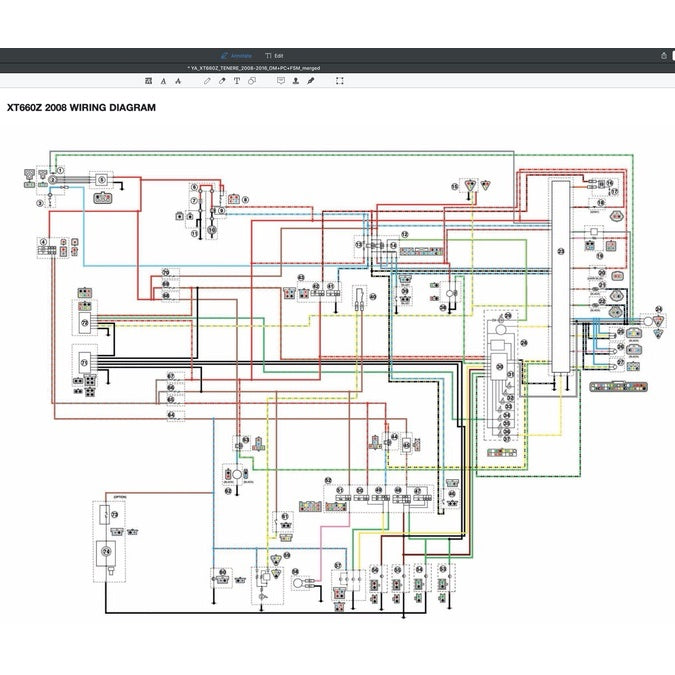Viewport: 675px width, 675px height.
Task: Click the XT660Z 2008 WIRING DIAGRAM heading
Action: [x=81, y=107]
